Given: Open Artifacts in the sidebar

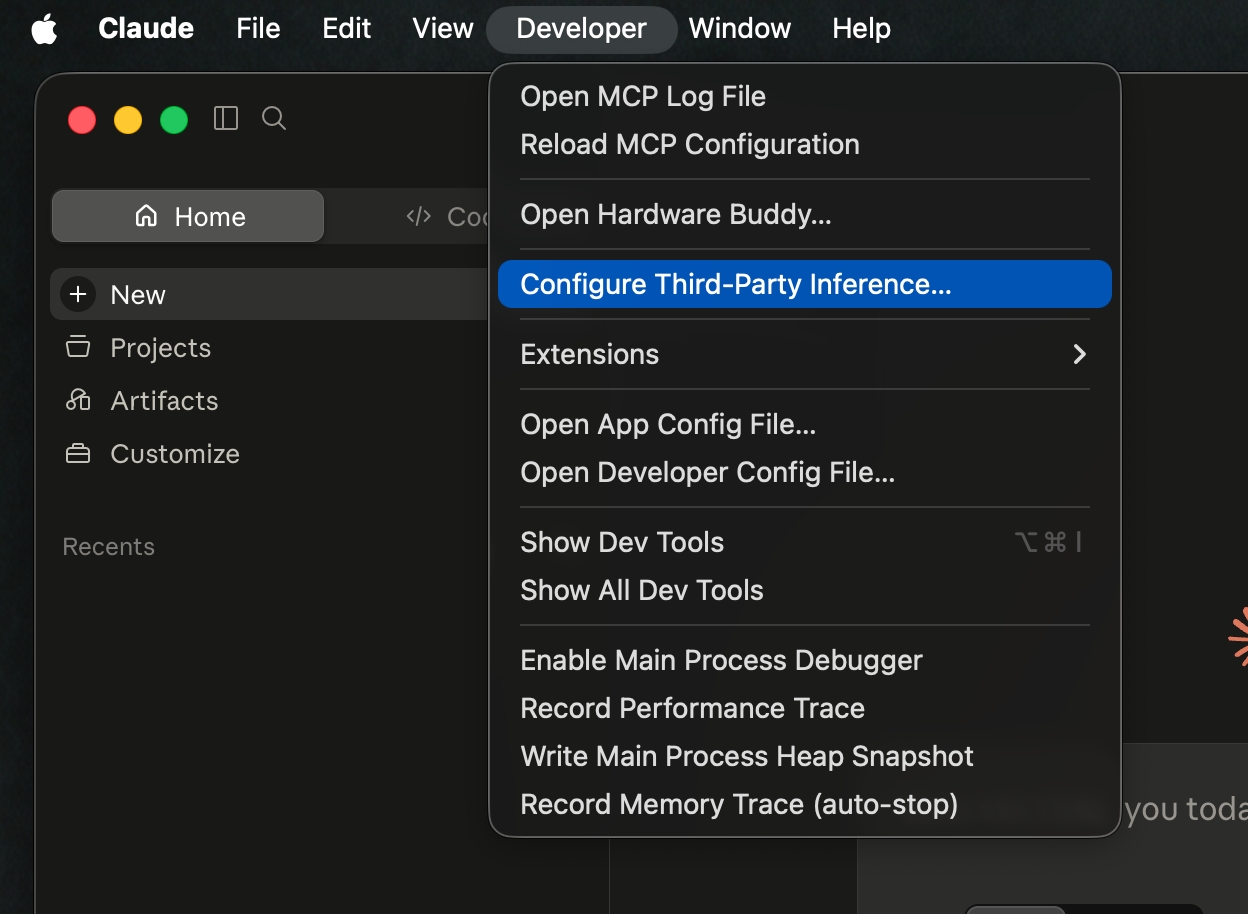Looking at the screenshot, I should click(x=270, y=400).
